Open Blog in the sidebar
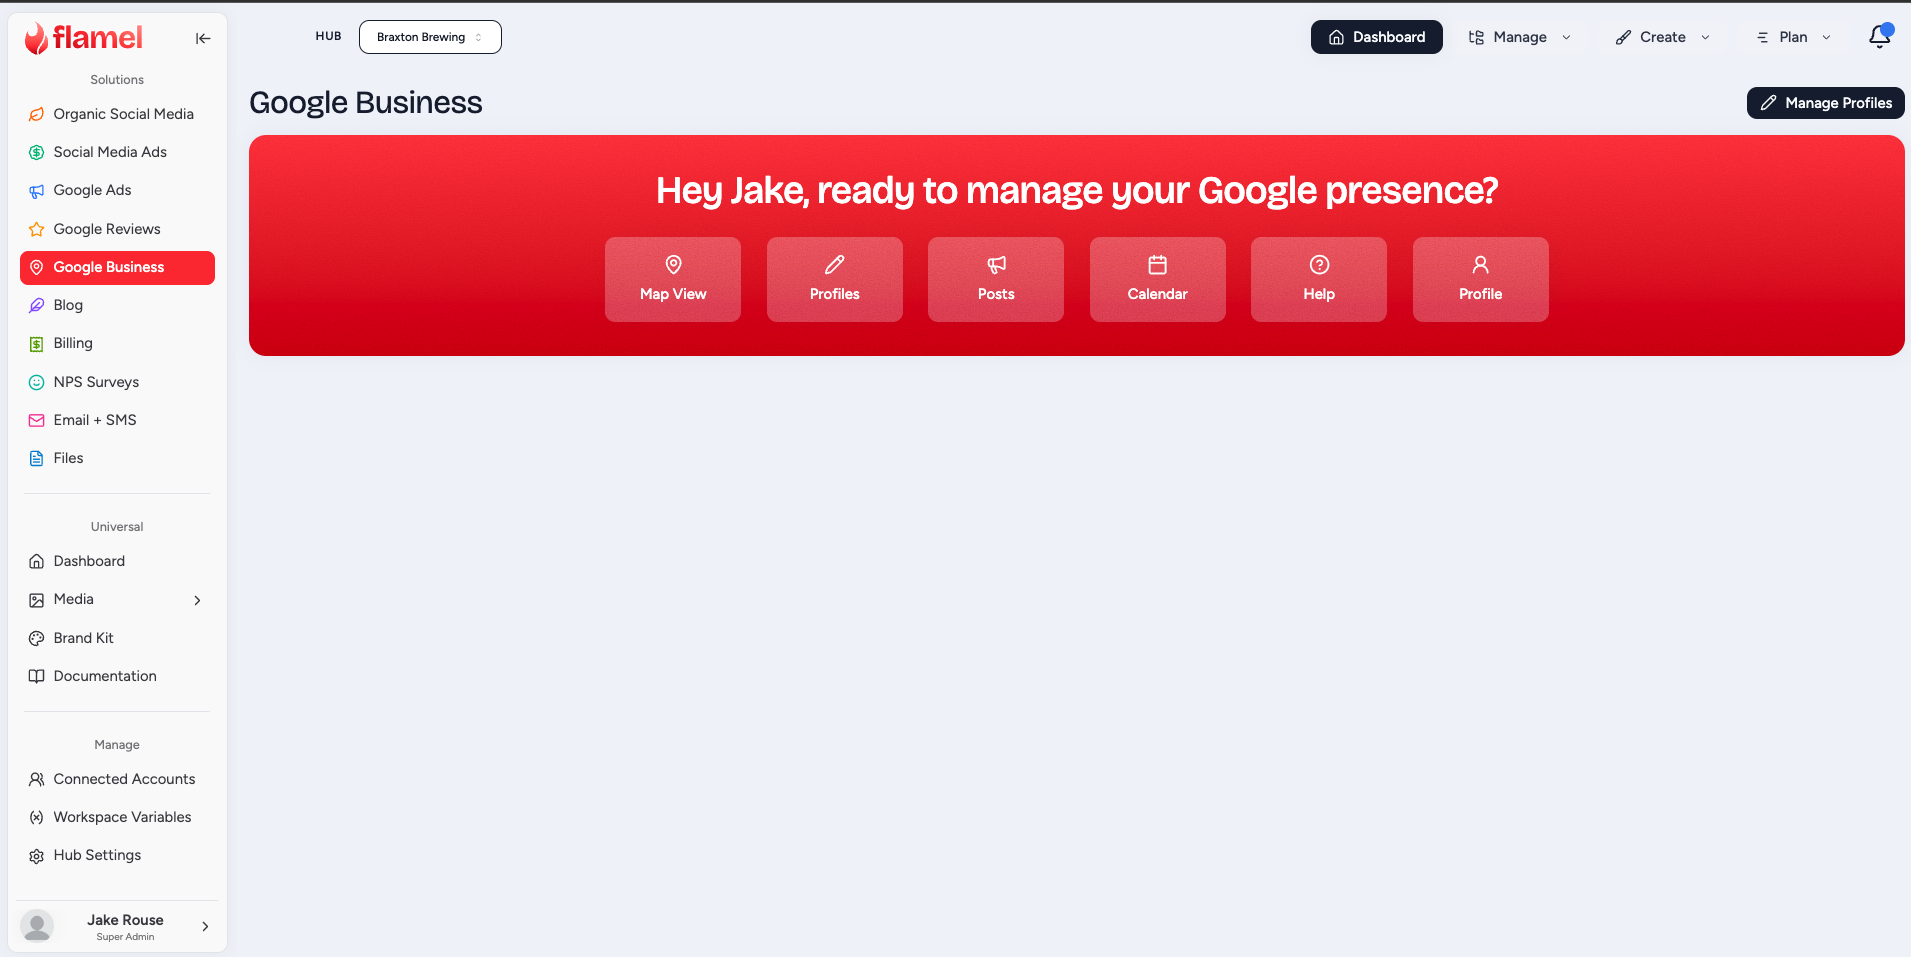1911x957 pixels. click(117, 305)
